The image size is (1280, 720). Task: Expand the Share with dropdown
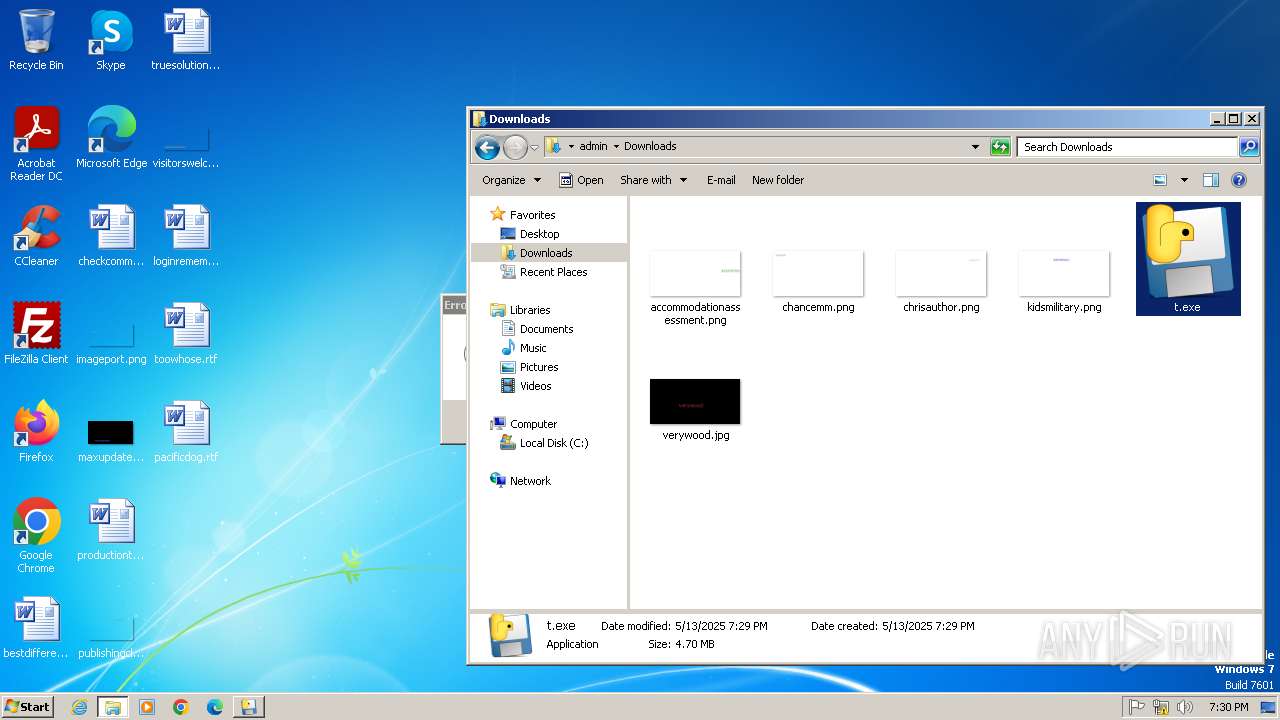pos(654,180)
